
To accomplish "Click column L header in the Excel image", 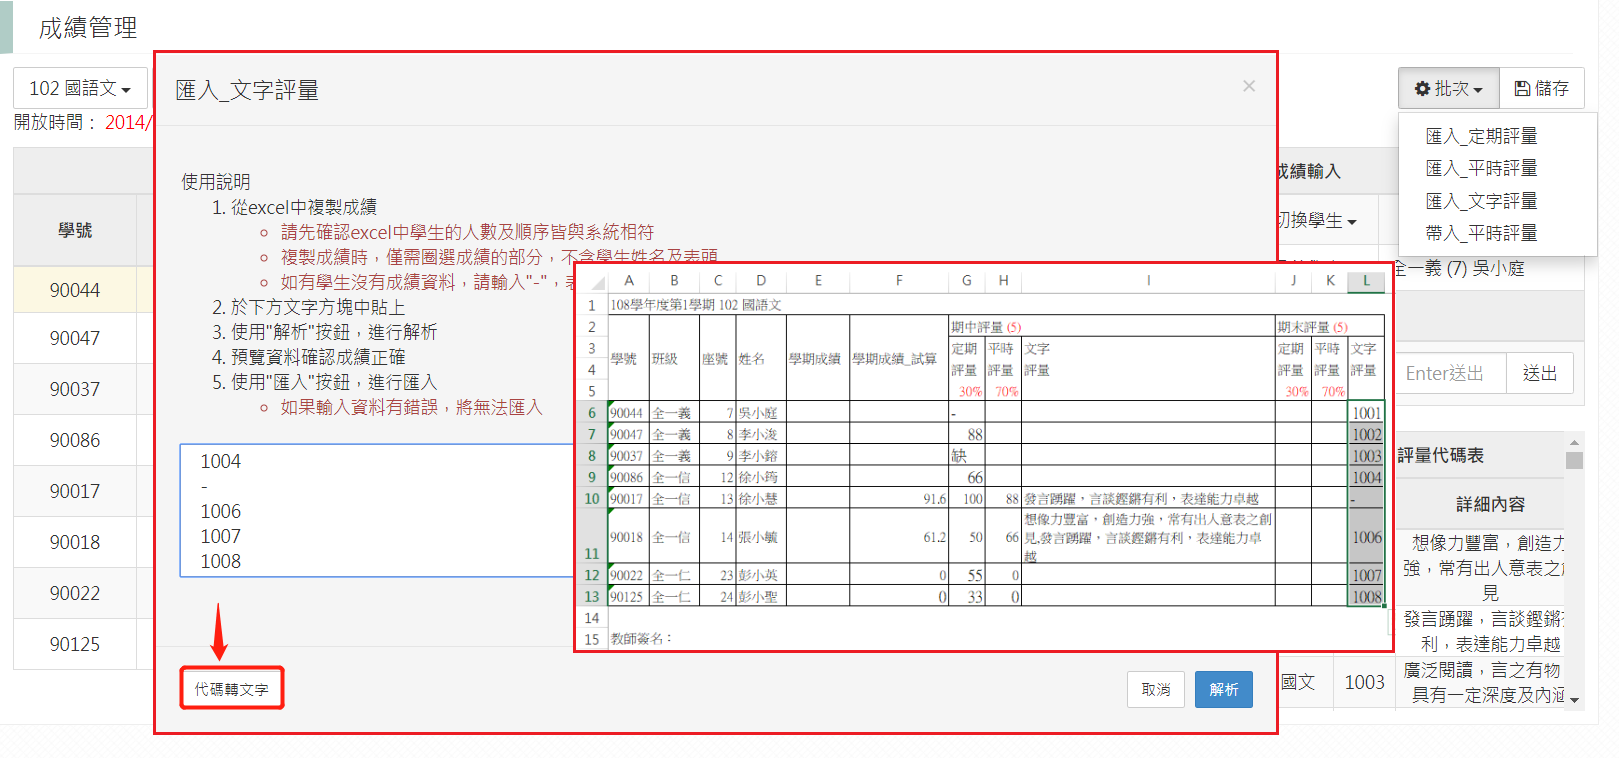I will click(x=1366, y=281).
